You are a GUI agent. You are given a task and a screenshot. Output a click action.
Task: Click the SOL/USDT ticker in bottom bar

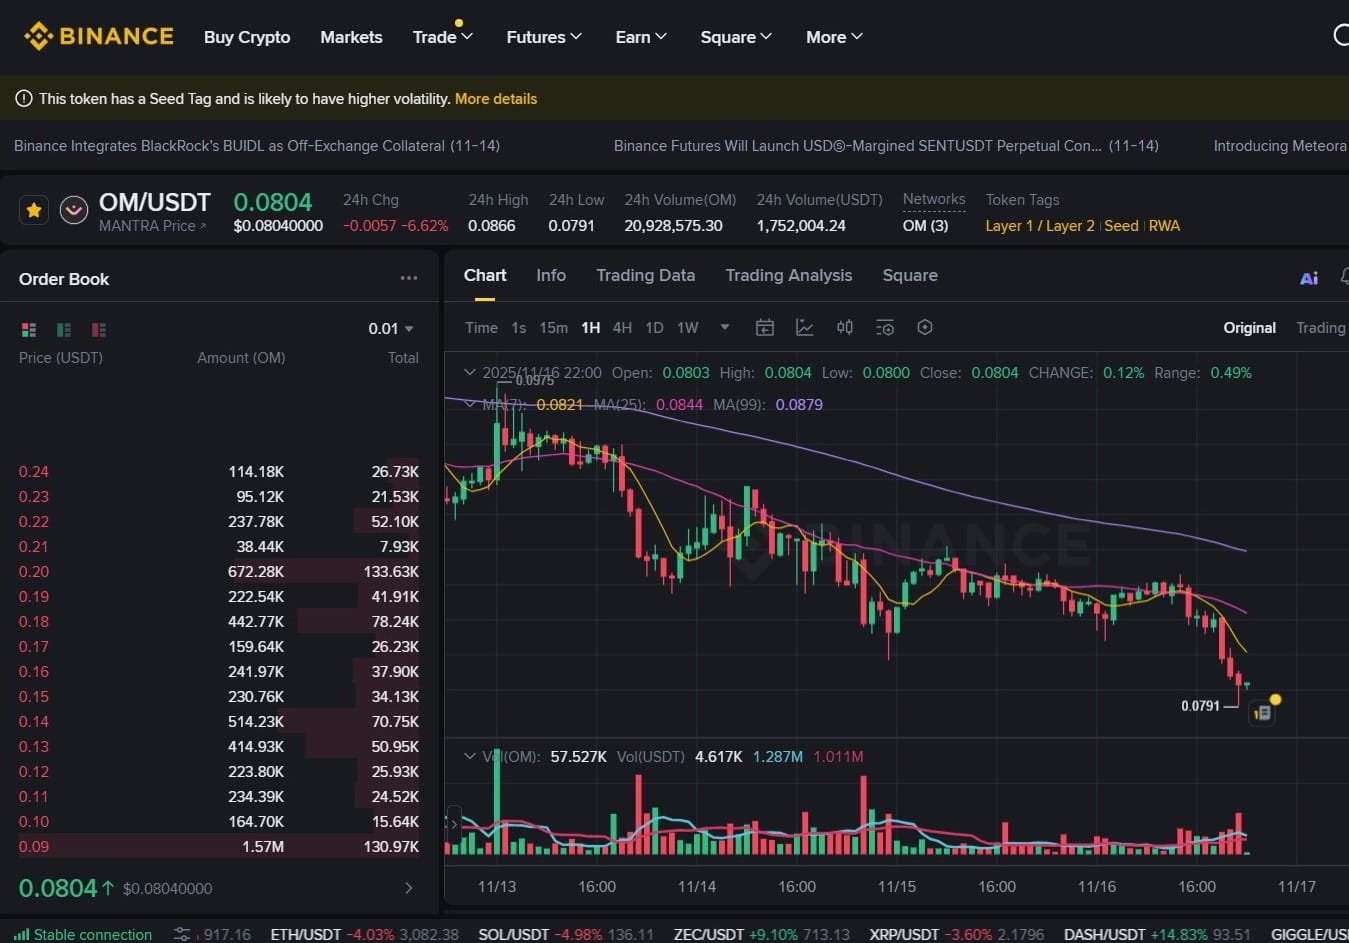(x=566, y=934)
